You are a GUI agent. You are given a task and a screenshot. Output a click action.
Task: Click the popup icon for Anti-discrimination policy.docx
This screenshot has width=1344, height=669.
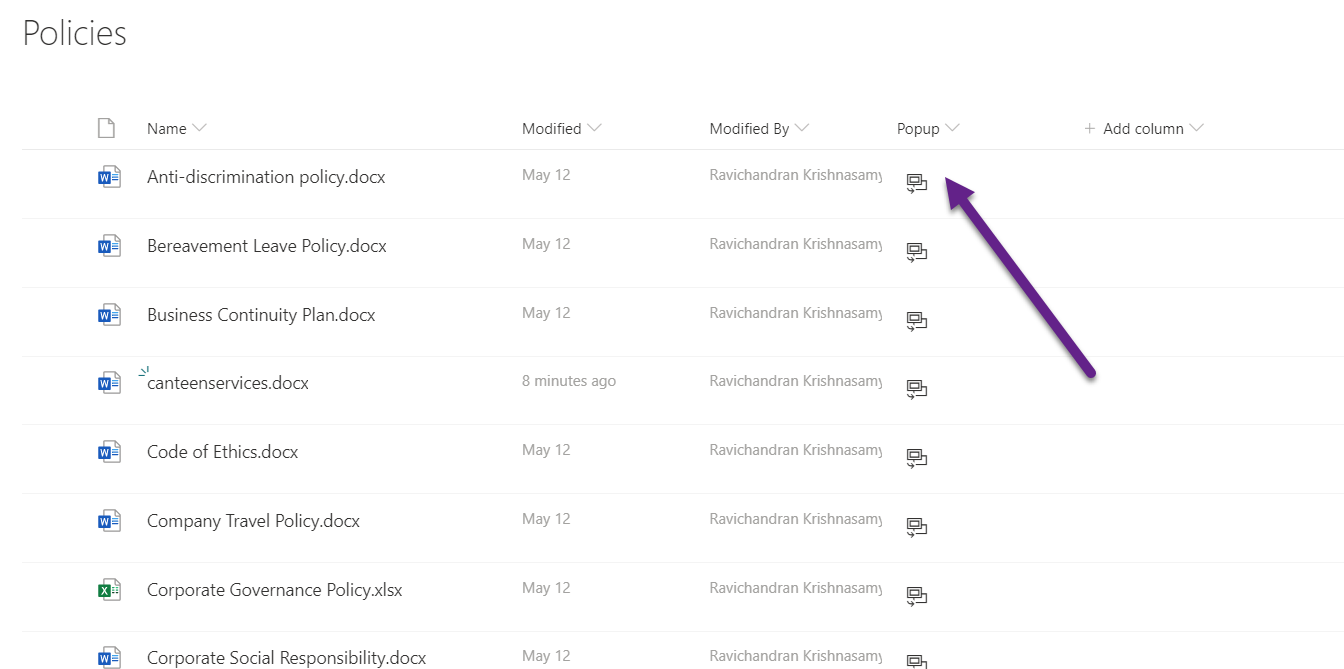point(916,183)
